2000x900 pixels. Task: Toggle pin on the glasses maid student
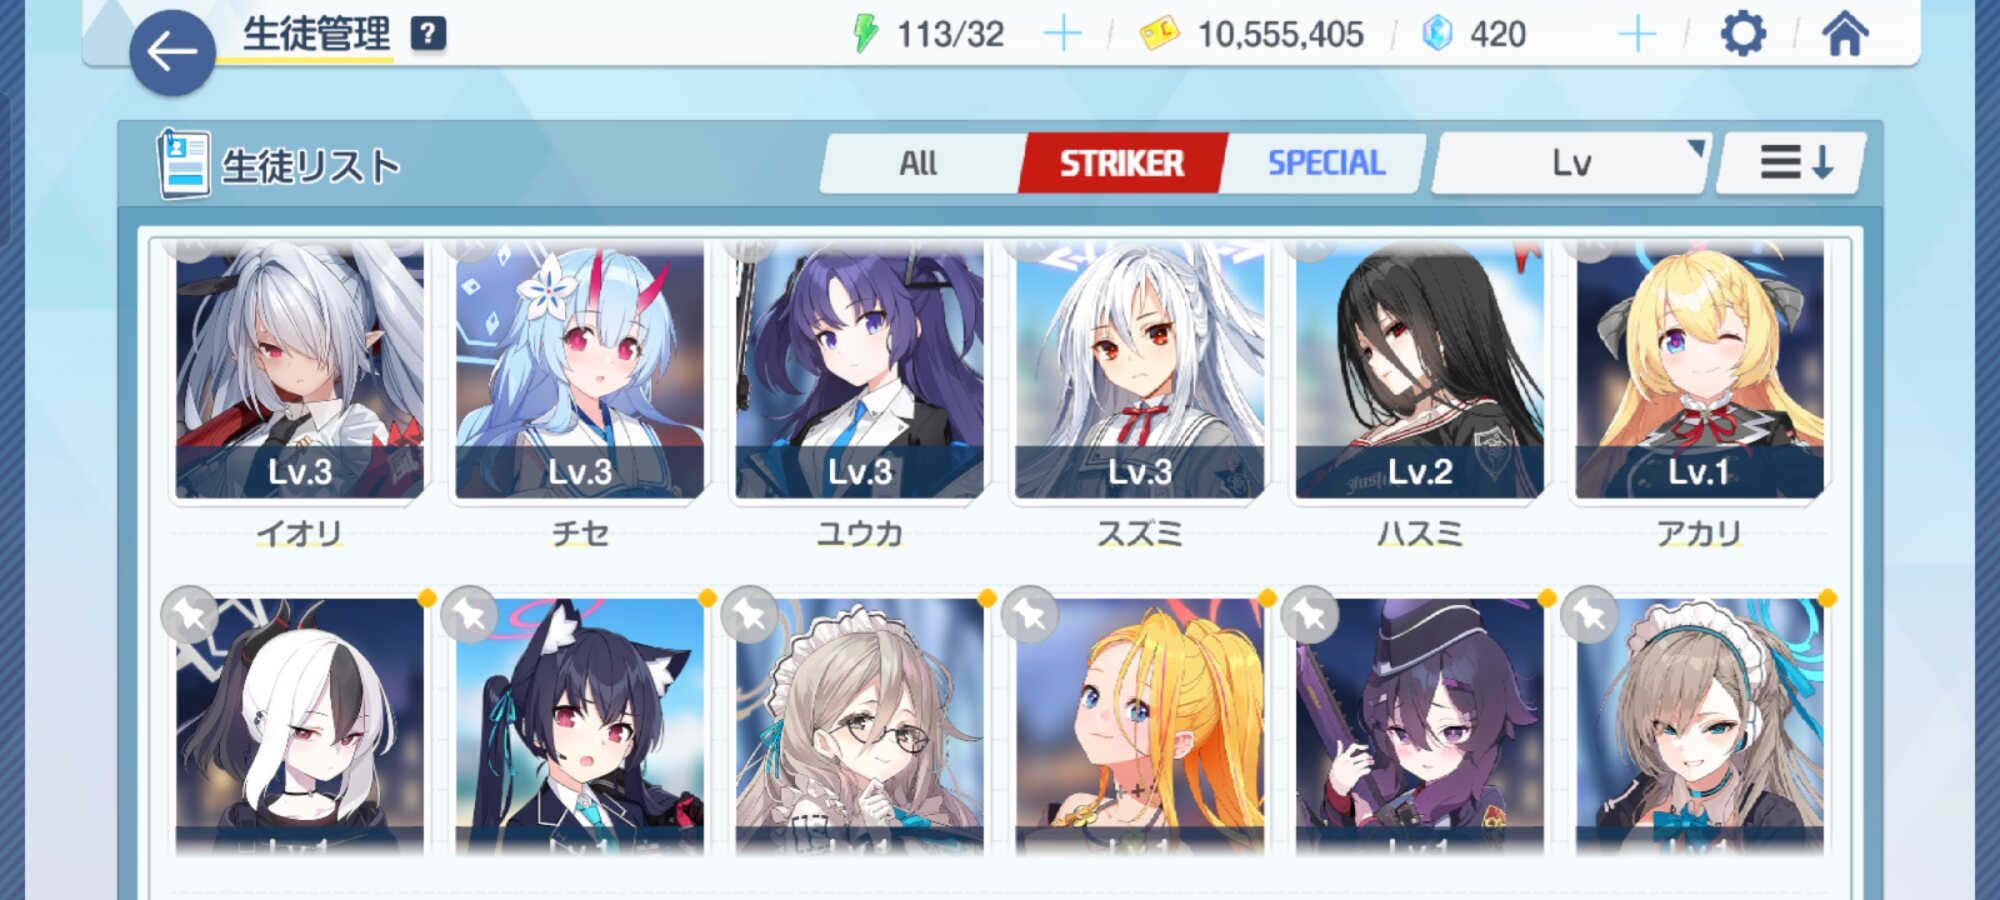pyautogui.click(x=749, y=614)
